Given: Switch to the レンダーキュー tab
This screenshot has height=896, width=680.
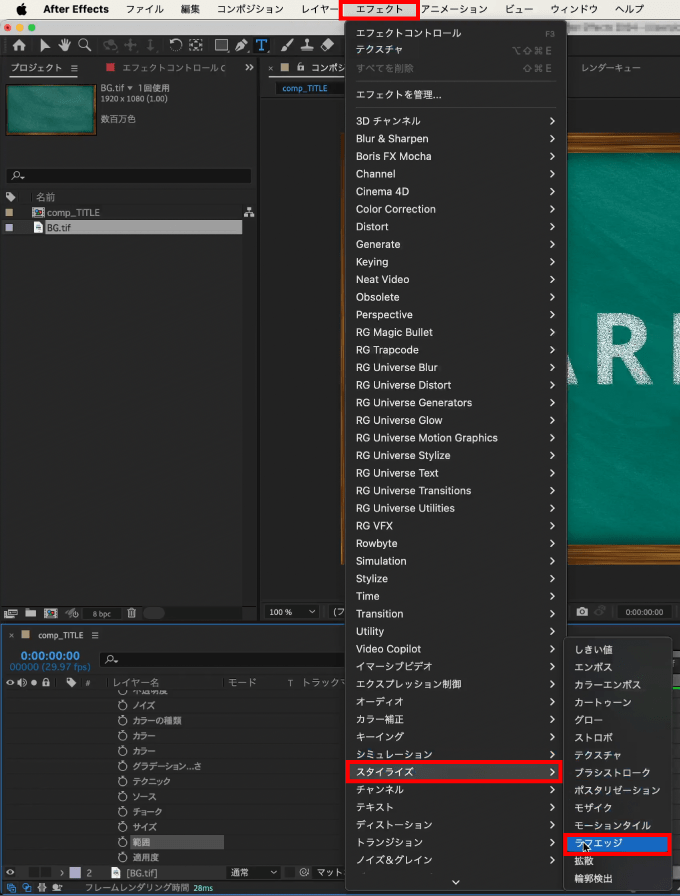Looking at the screenshot, I should [x=610, y=67].
